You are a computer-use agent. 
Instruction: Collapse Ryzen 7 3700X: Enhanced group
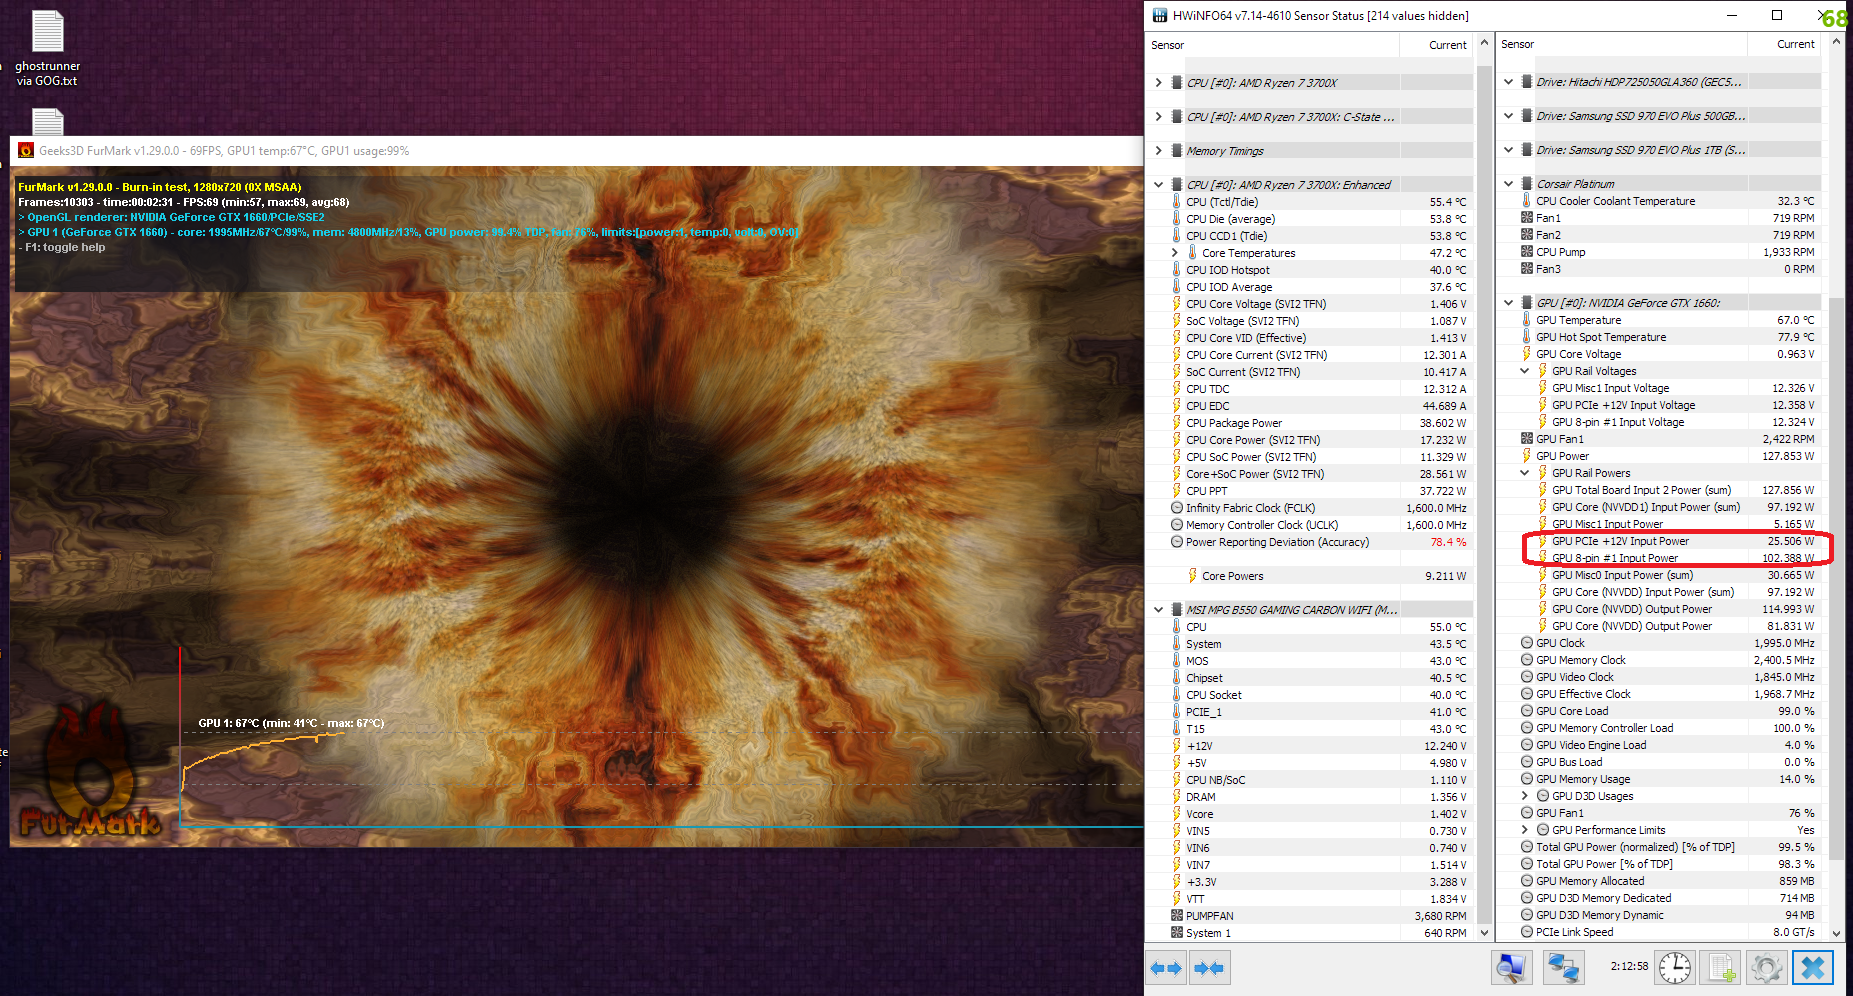click(1159, 185)
